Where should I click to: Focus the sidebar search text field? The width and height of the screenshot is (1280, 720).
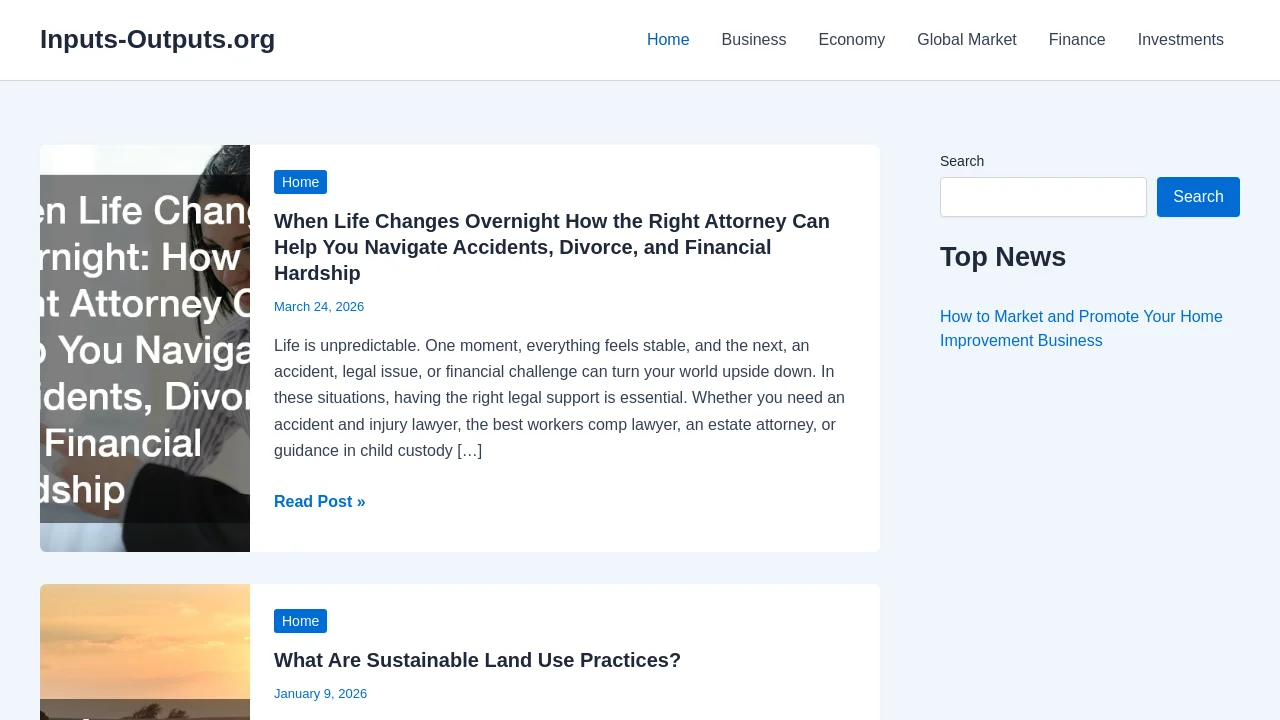(x=1043, y=197)
